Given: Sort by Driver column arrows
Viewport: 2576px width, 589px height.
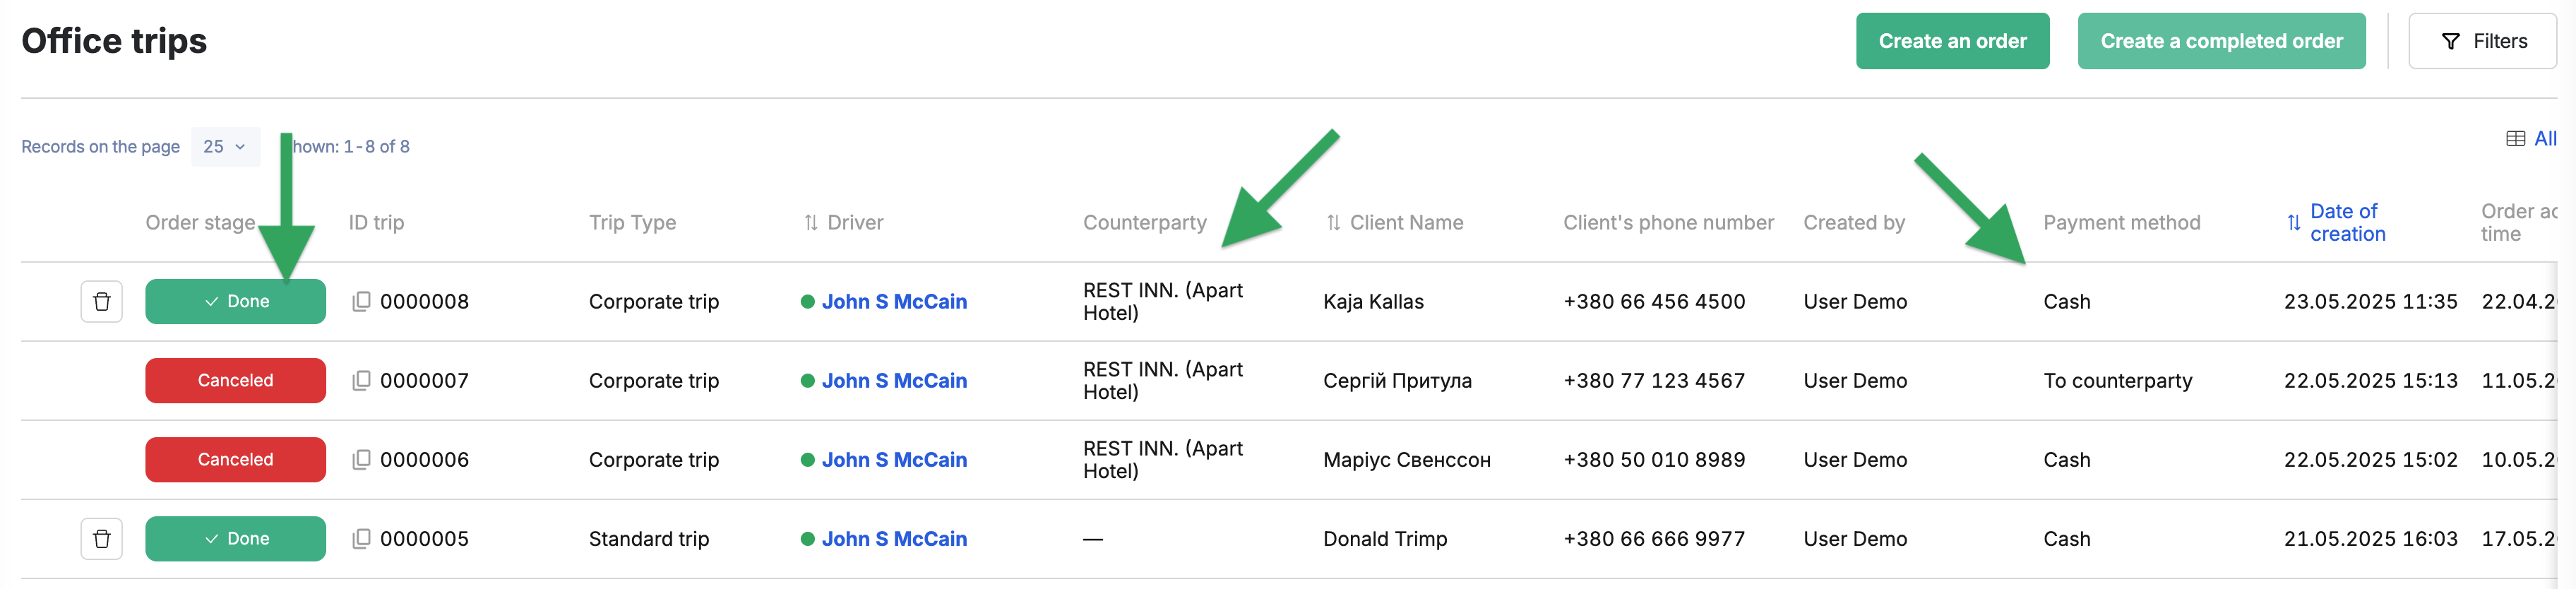Looking at the screenshot, I should (x=811, y=222).
